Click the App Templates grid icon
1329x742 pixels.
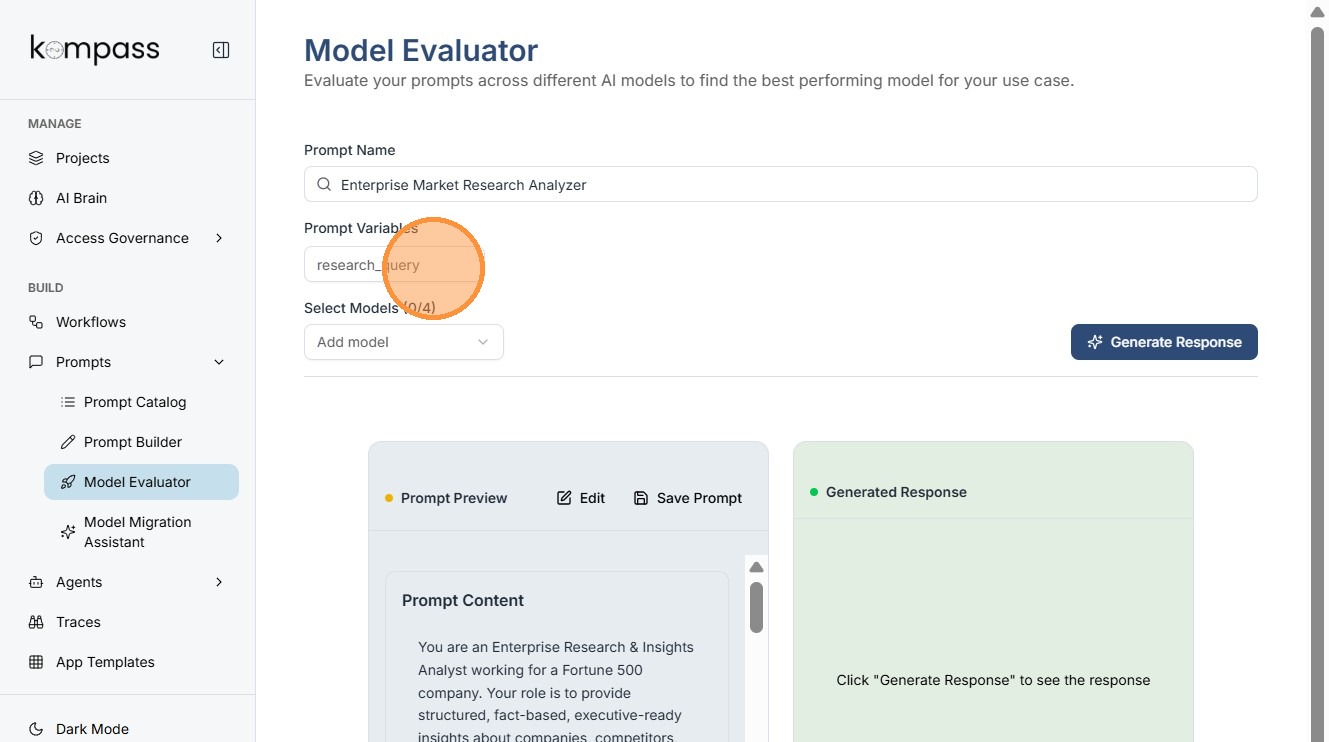tap(36, 662)
